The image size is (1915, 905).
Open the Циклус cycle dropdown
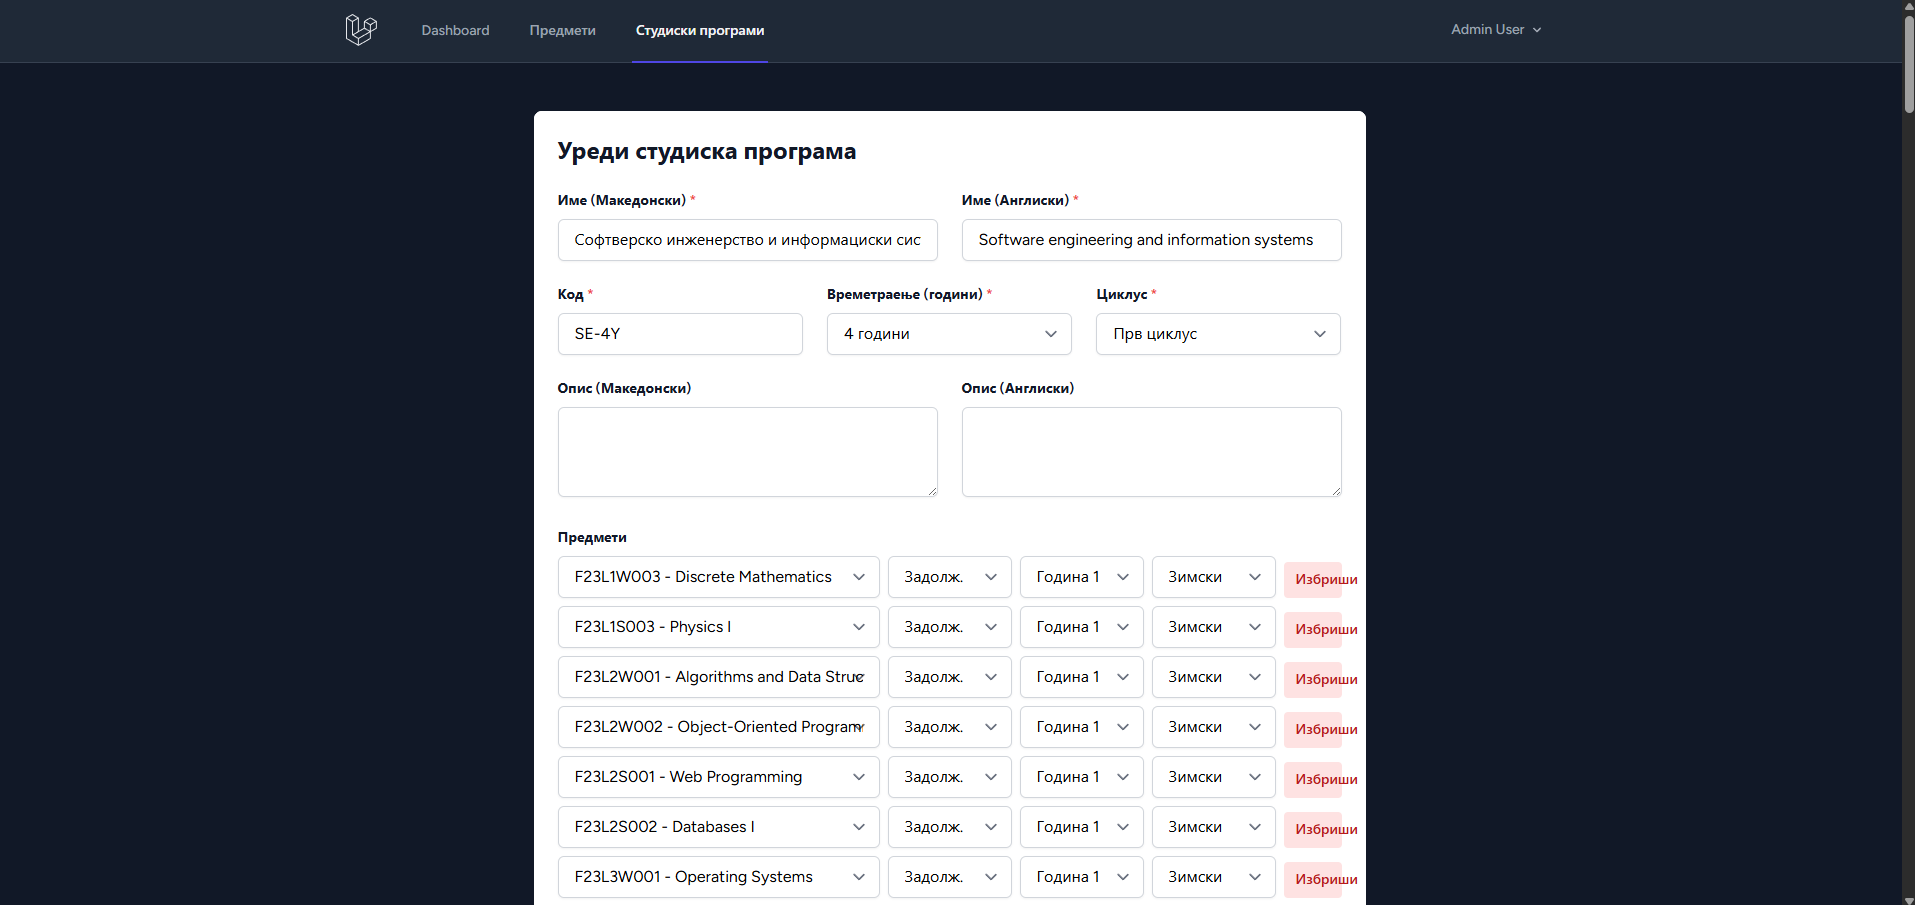pos(1217,334)
